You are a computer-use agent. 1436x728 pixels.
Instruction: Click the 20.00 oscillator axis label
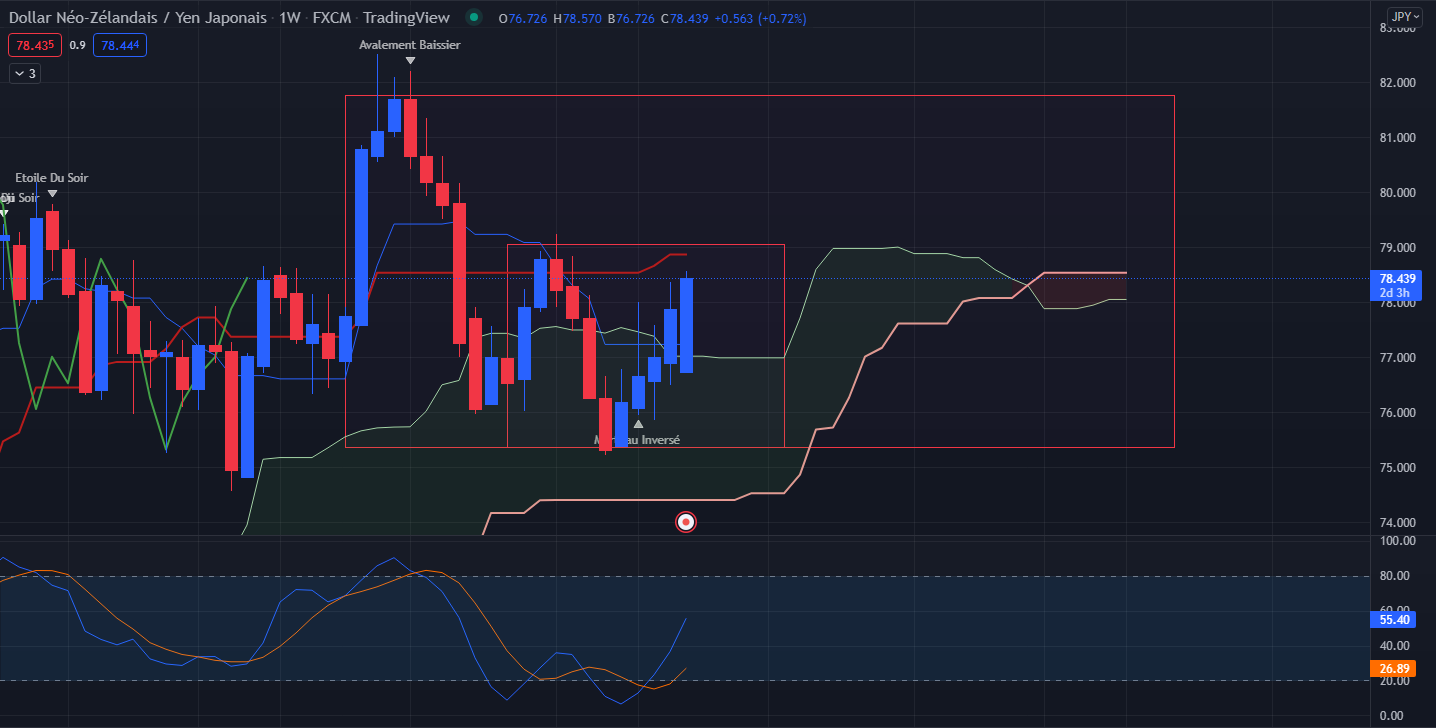(x=1394, y=681)
